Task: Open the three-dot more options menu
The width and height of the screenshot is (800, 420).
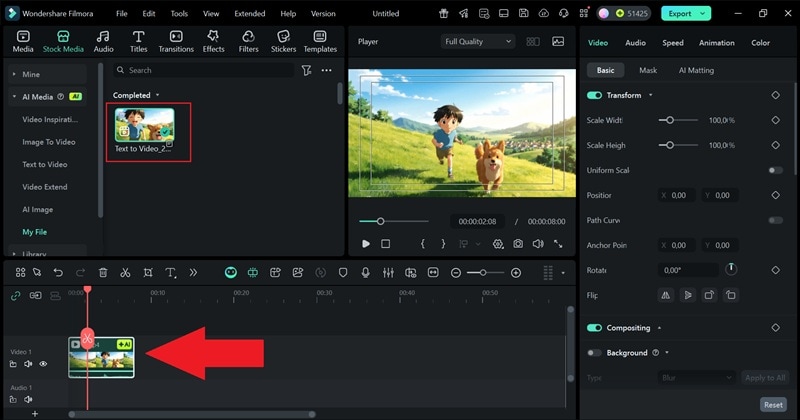Action: click(327, 70)
